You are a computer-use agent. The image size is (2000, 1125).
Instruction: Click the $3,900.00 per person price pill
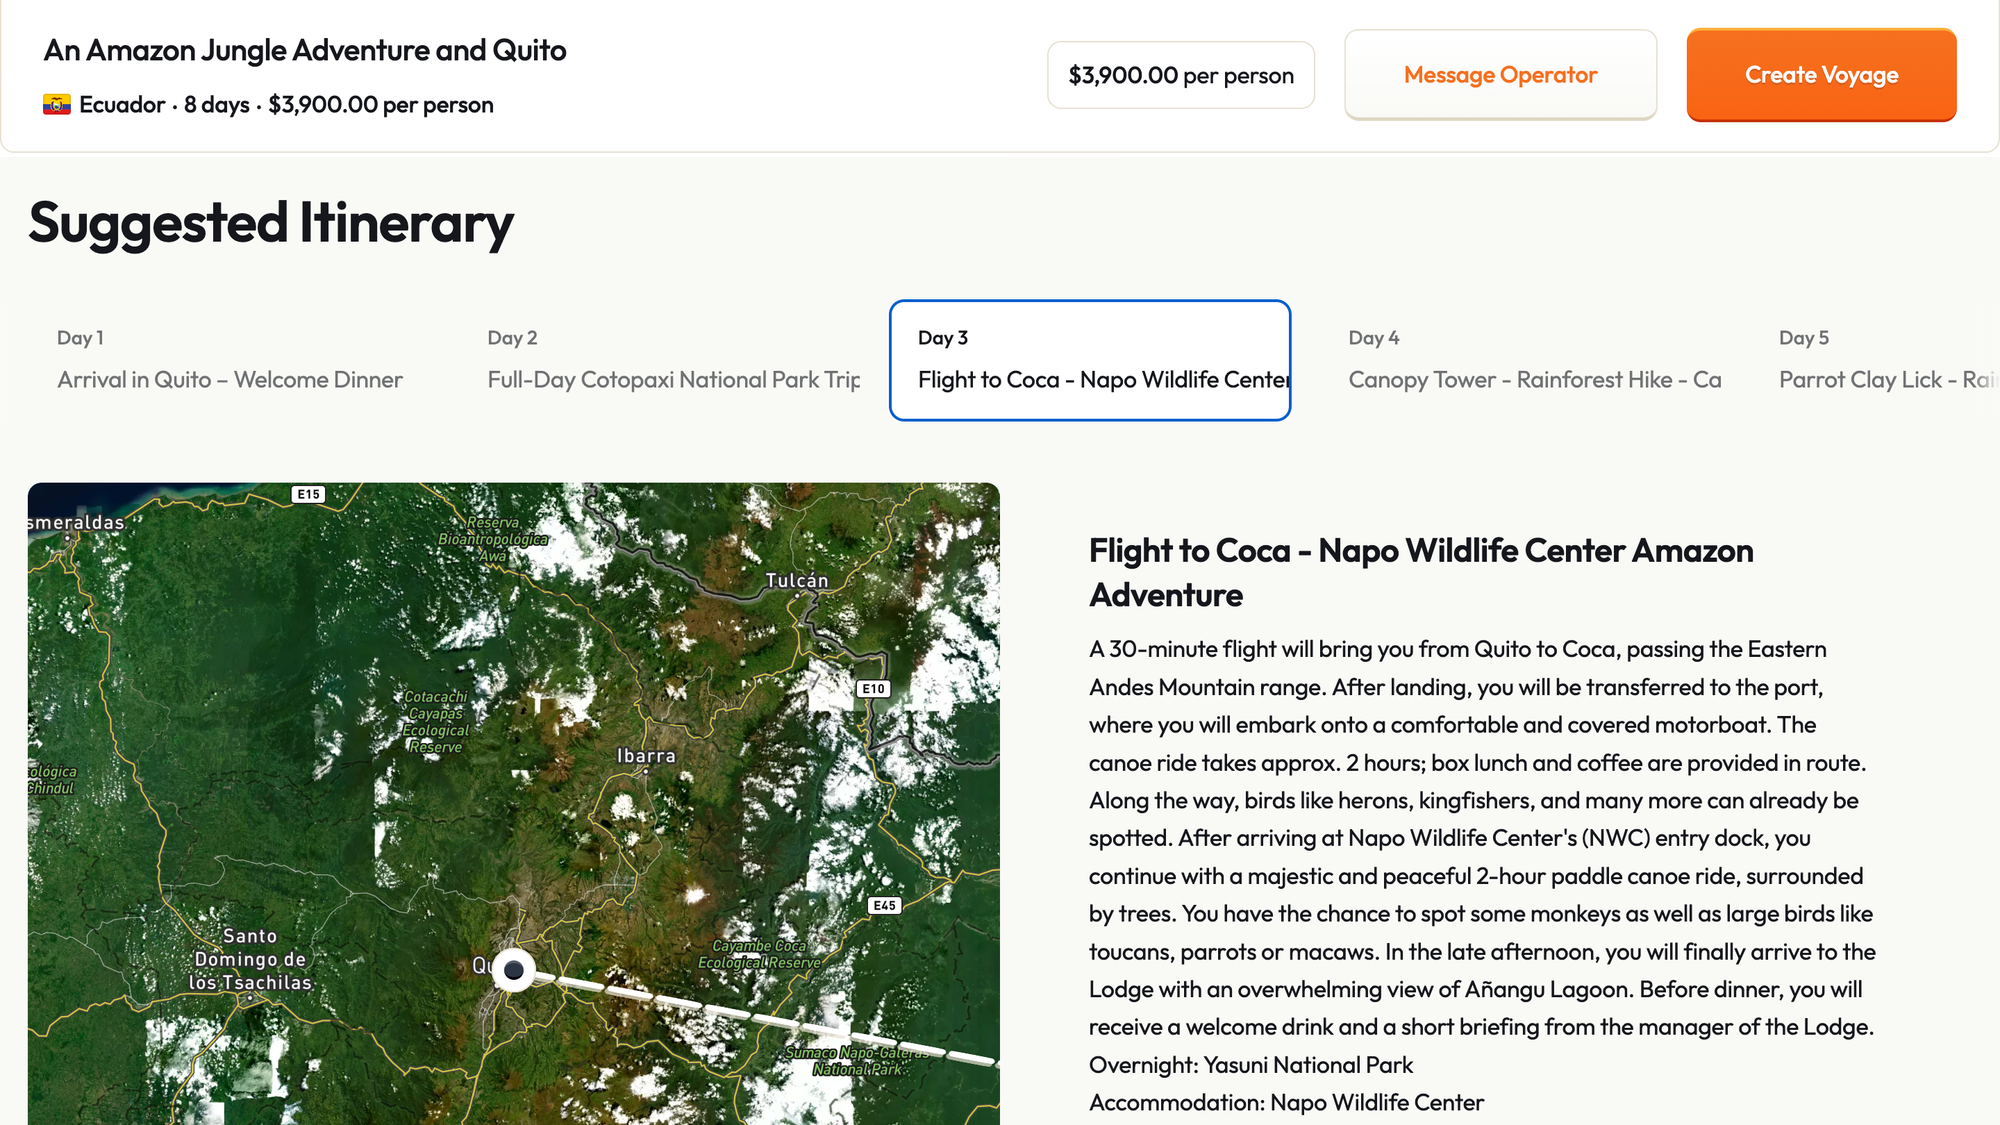click(1181, 75)
